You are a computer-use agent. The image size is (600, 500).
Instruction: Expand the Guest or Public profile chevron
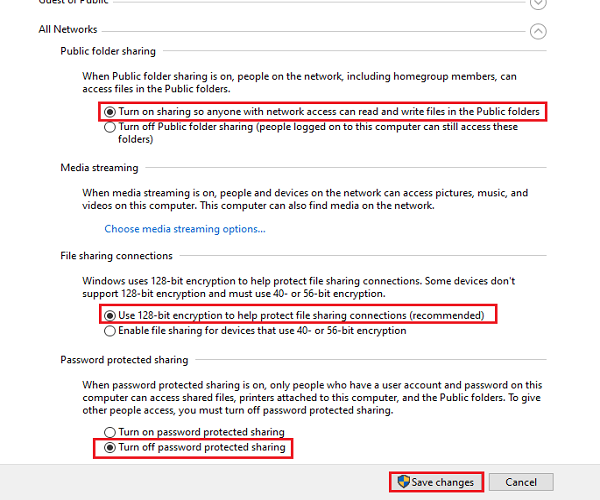coord(538,3)
